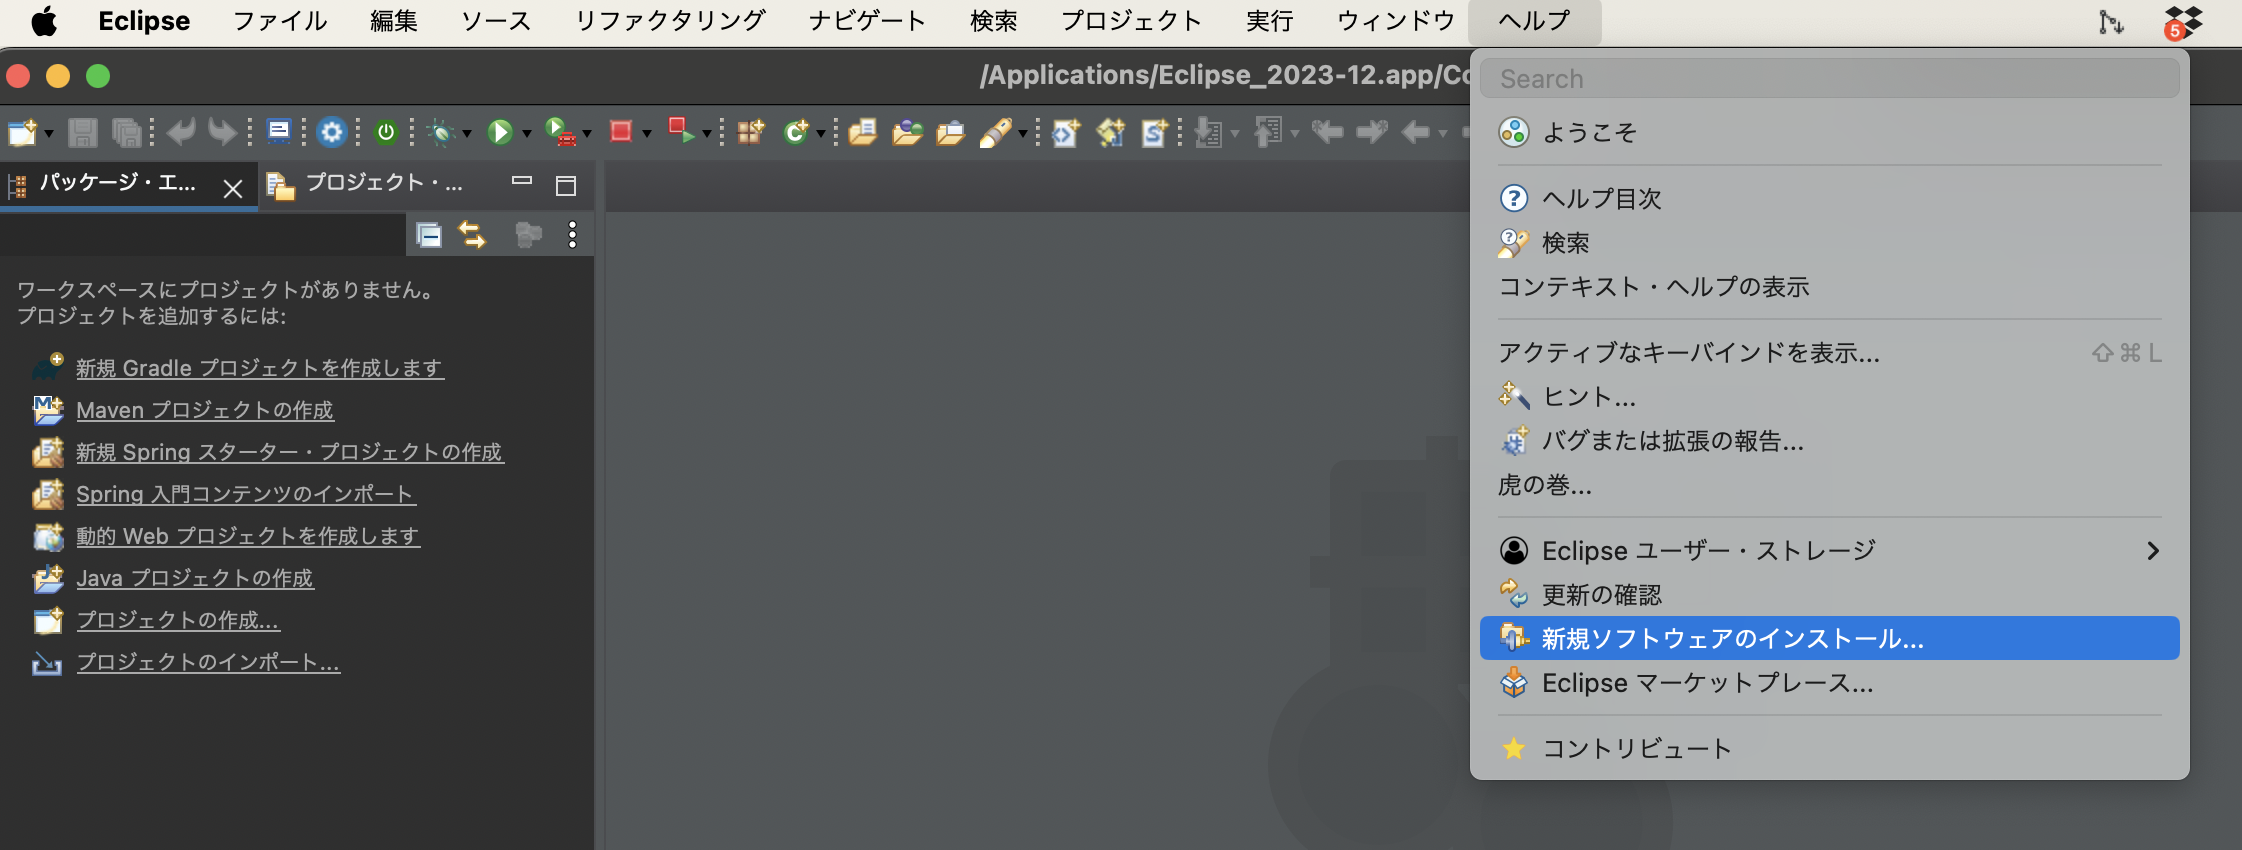Click the Next Annotation down-arrow icon
Image resolution: width=2242 pixels, height=850 pixels.
tap(1209, 132)
